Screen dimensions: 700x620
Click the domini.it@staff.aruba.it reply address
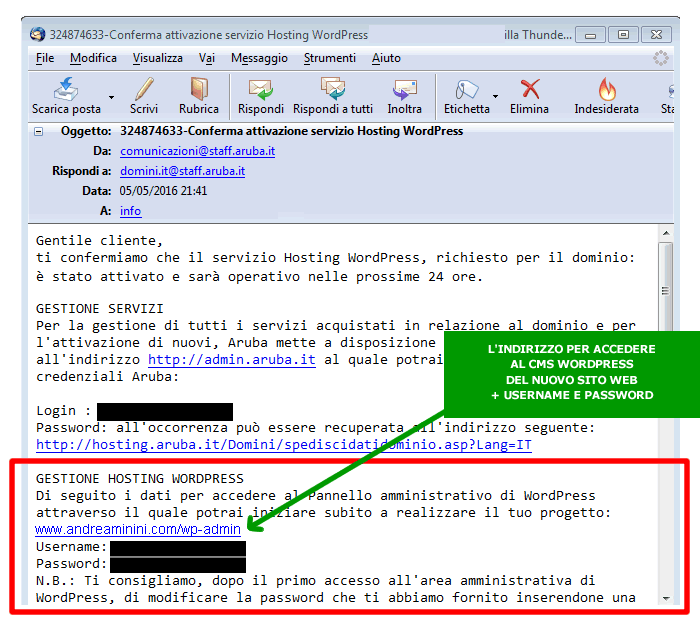tap(182, 171)
